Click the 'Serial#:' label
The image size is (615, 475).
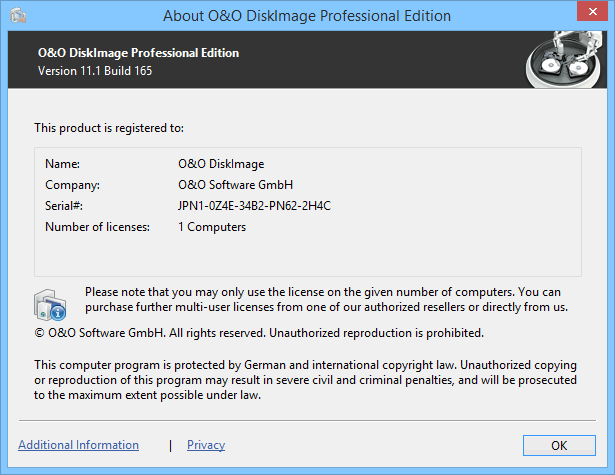pyautogui.click(x=63, y=205)
